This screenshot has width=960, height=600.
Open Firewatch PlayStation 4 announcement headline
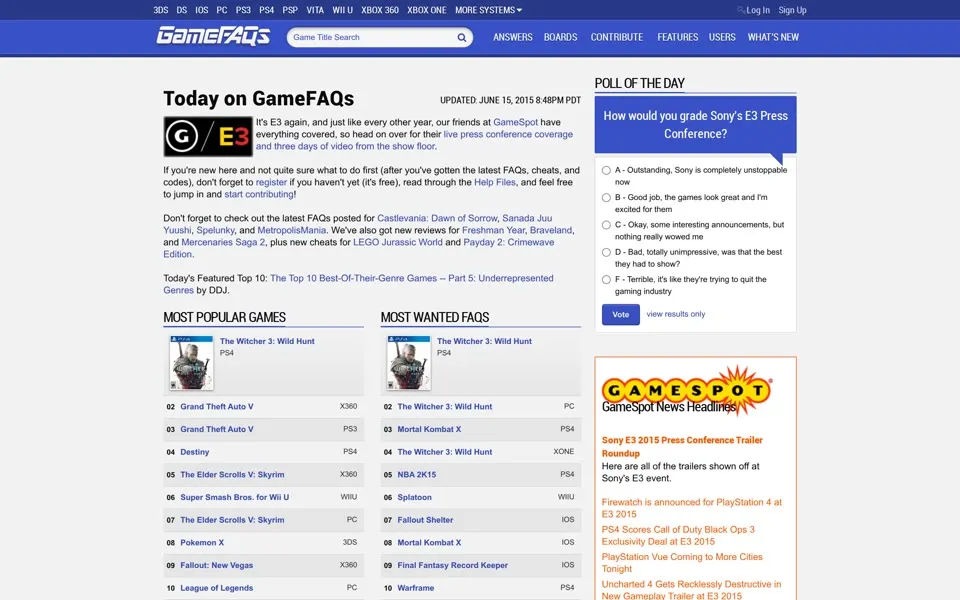[x=692, y=508]
